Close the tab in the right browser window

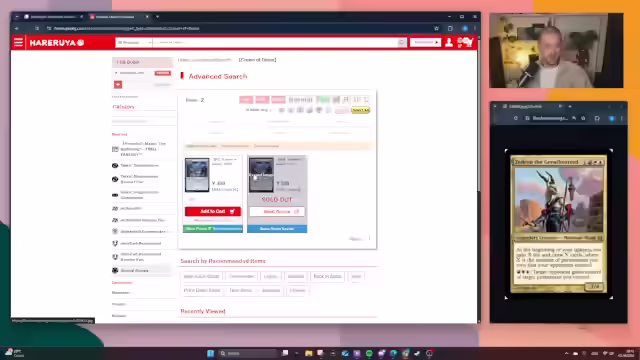click(x=560, y=107)
